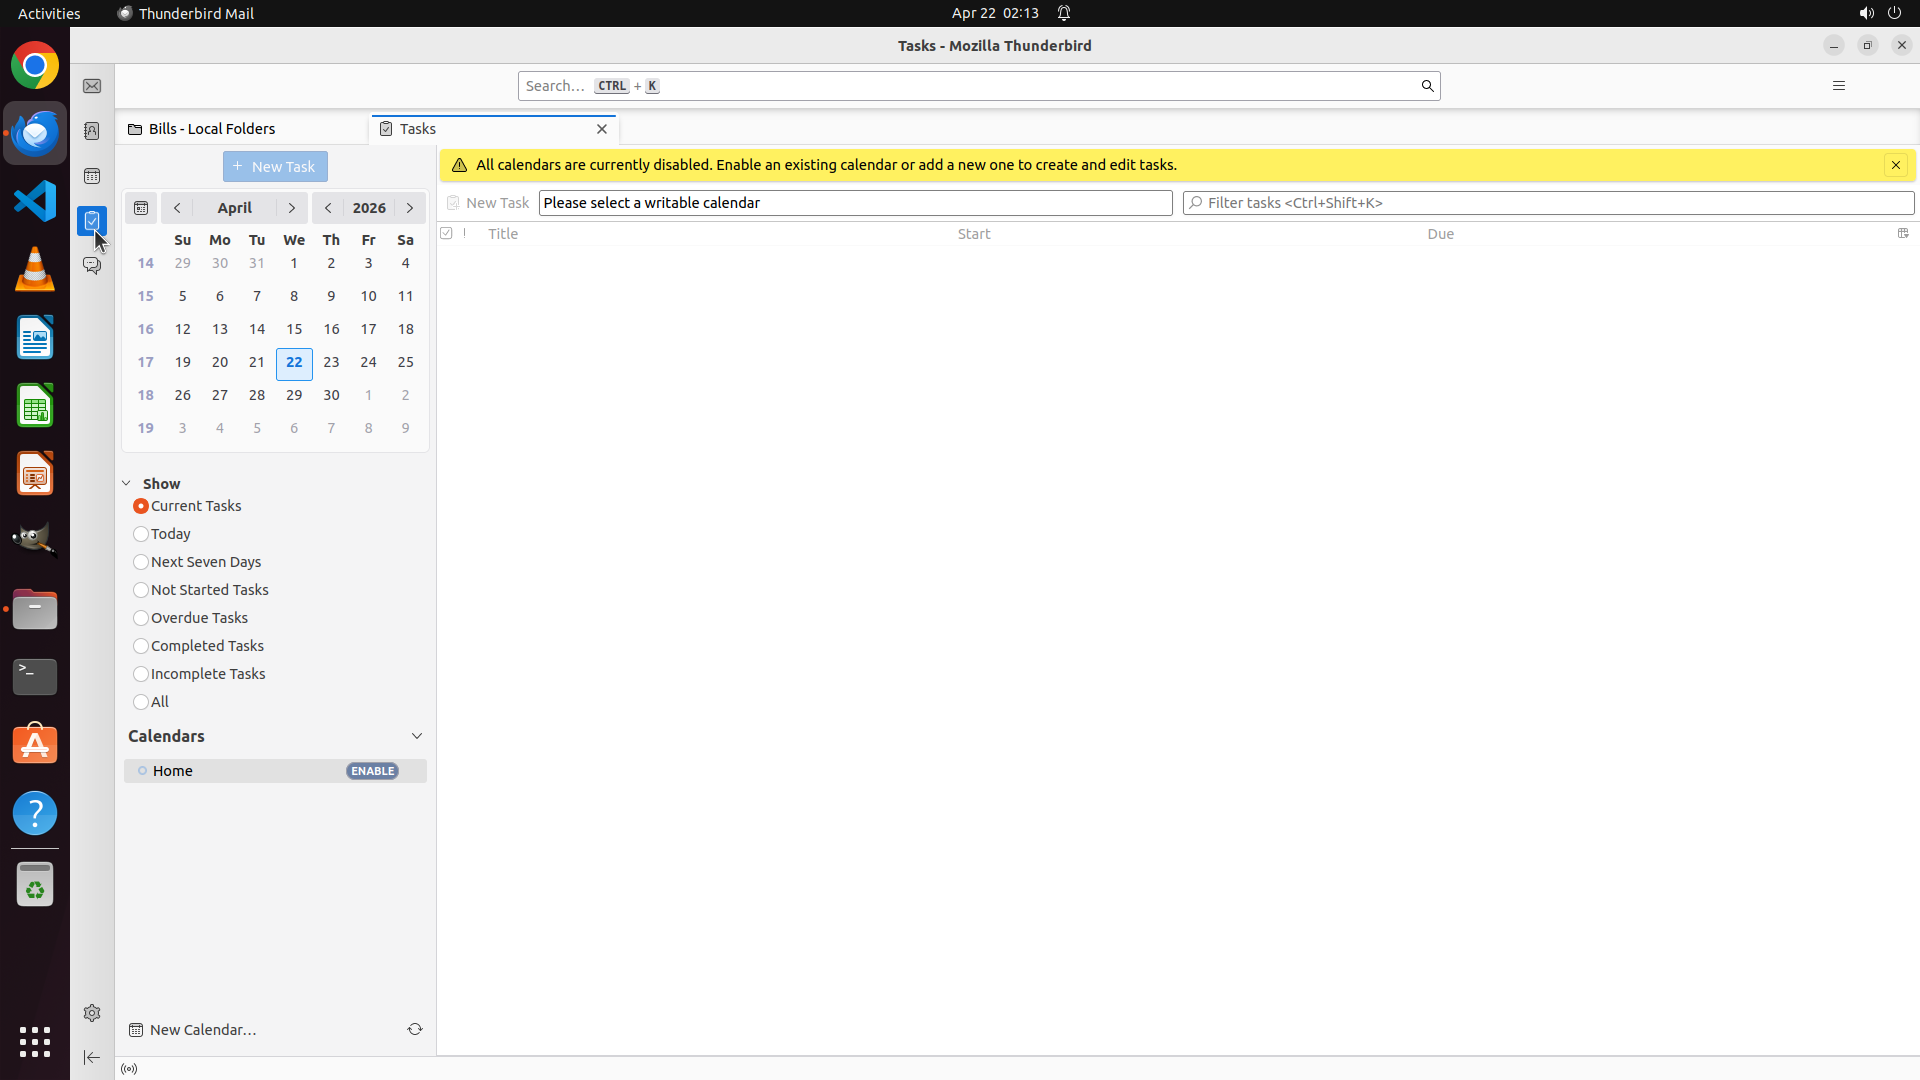This screenshot has width=1920, height=1080.
Task: Collapse the Calendars panel chevron
Action: tap(417, 736)
